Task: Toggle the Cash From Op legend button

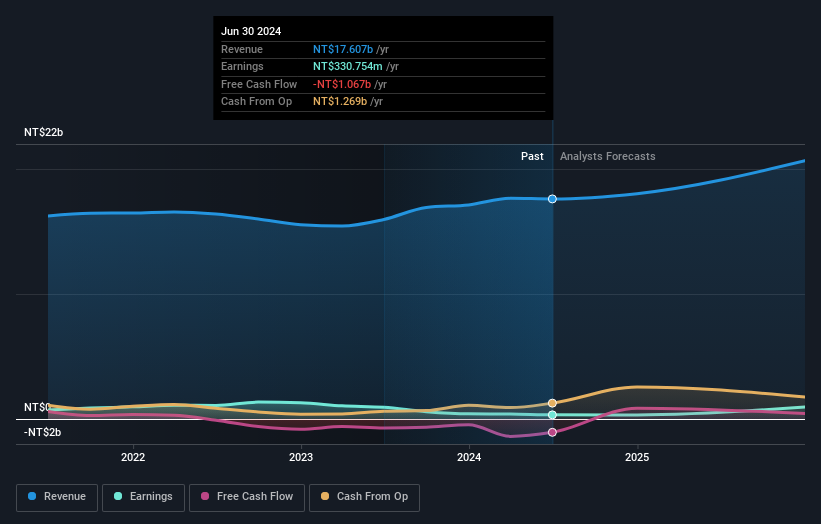Action: [364, 497]
